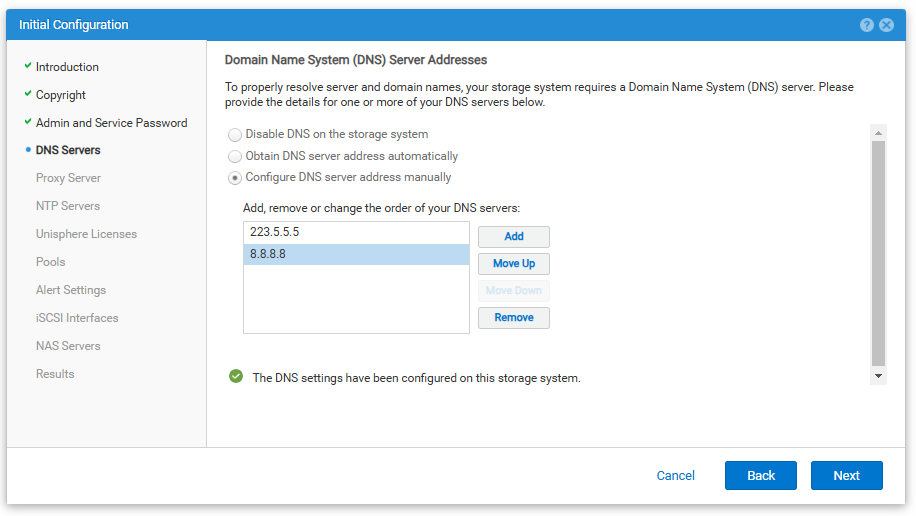
Task: Close the Initial Configuration dialog
Action: click(x=886, y=25)
